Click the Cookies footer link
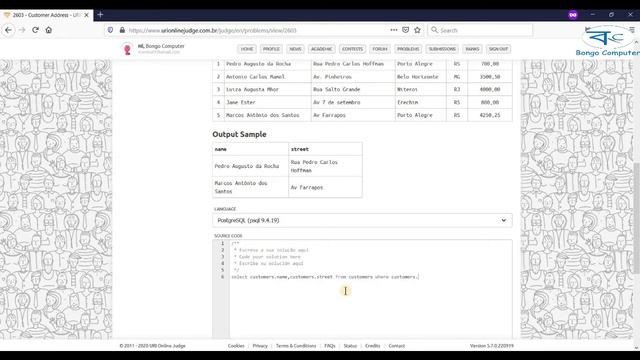The width and height of the screenshot is (640, 360). [236, 346]
